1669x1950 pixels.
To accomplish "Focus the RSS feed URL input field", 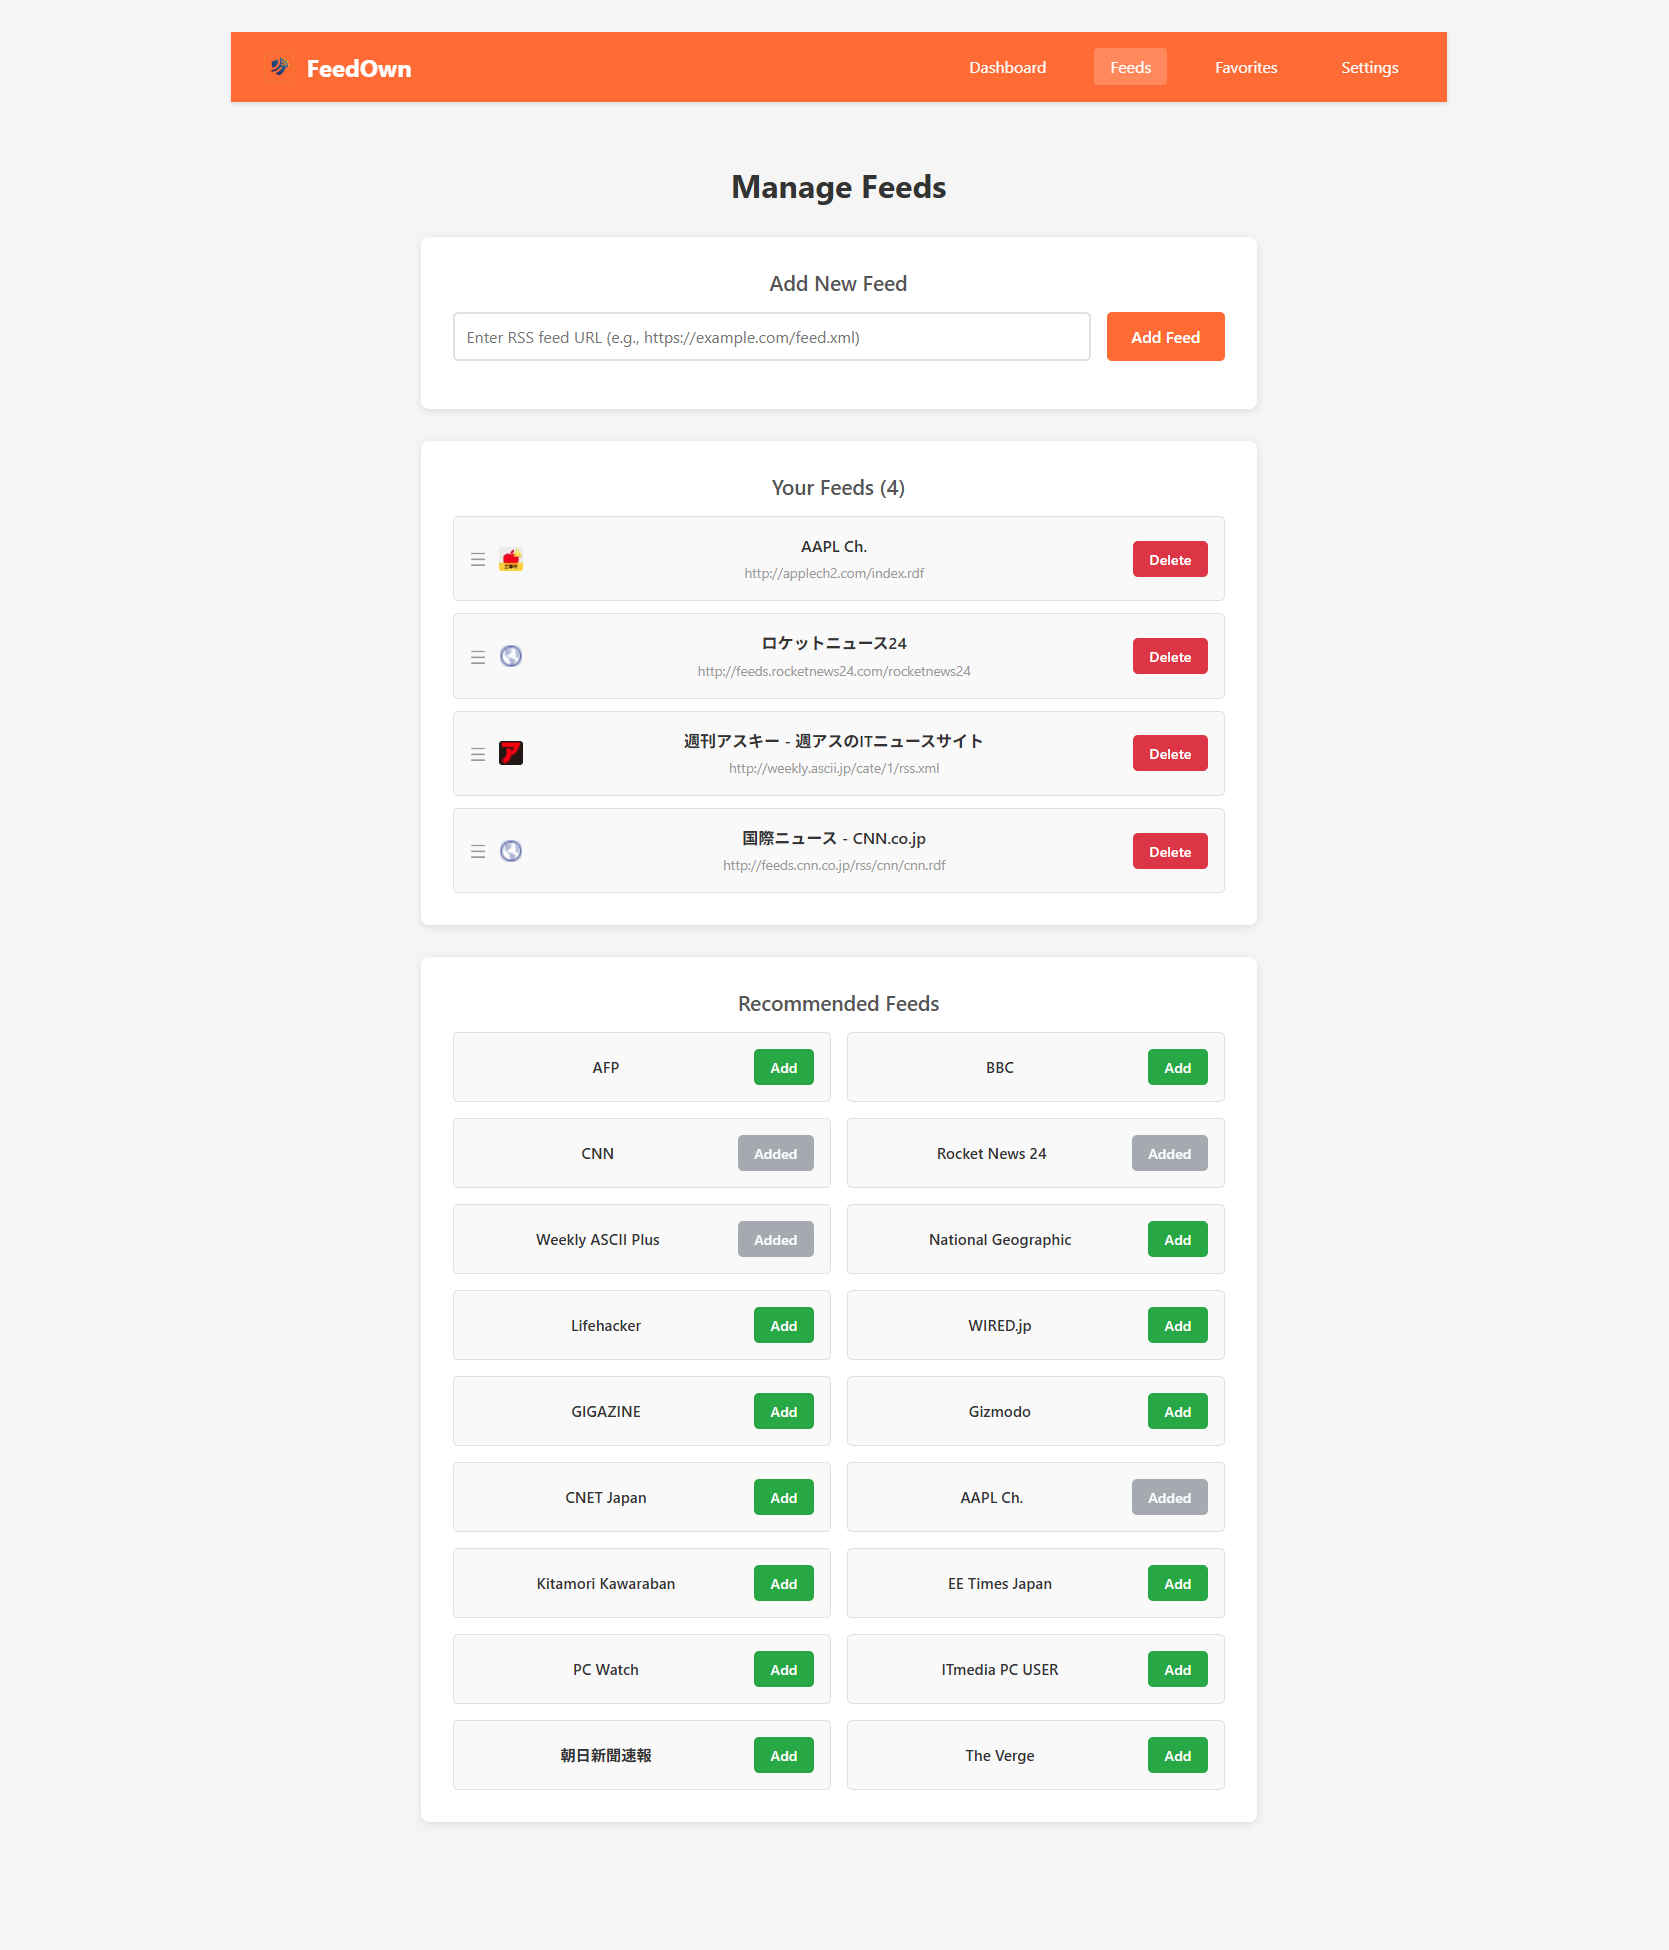I will coord(771,337).
